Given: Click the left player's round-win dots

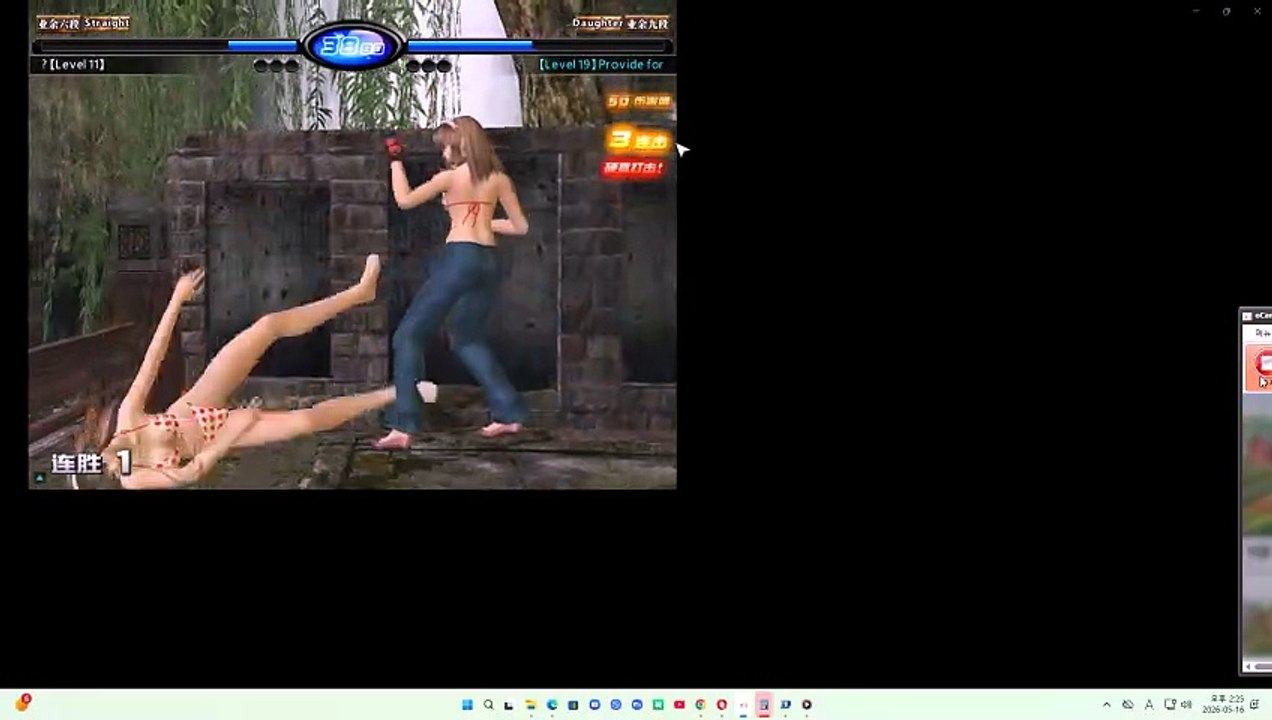Looking at the screenshot, I should (276, 66).
